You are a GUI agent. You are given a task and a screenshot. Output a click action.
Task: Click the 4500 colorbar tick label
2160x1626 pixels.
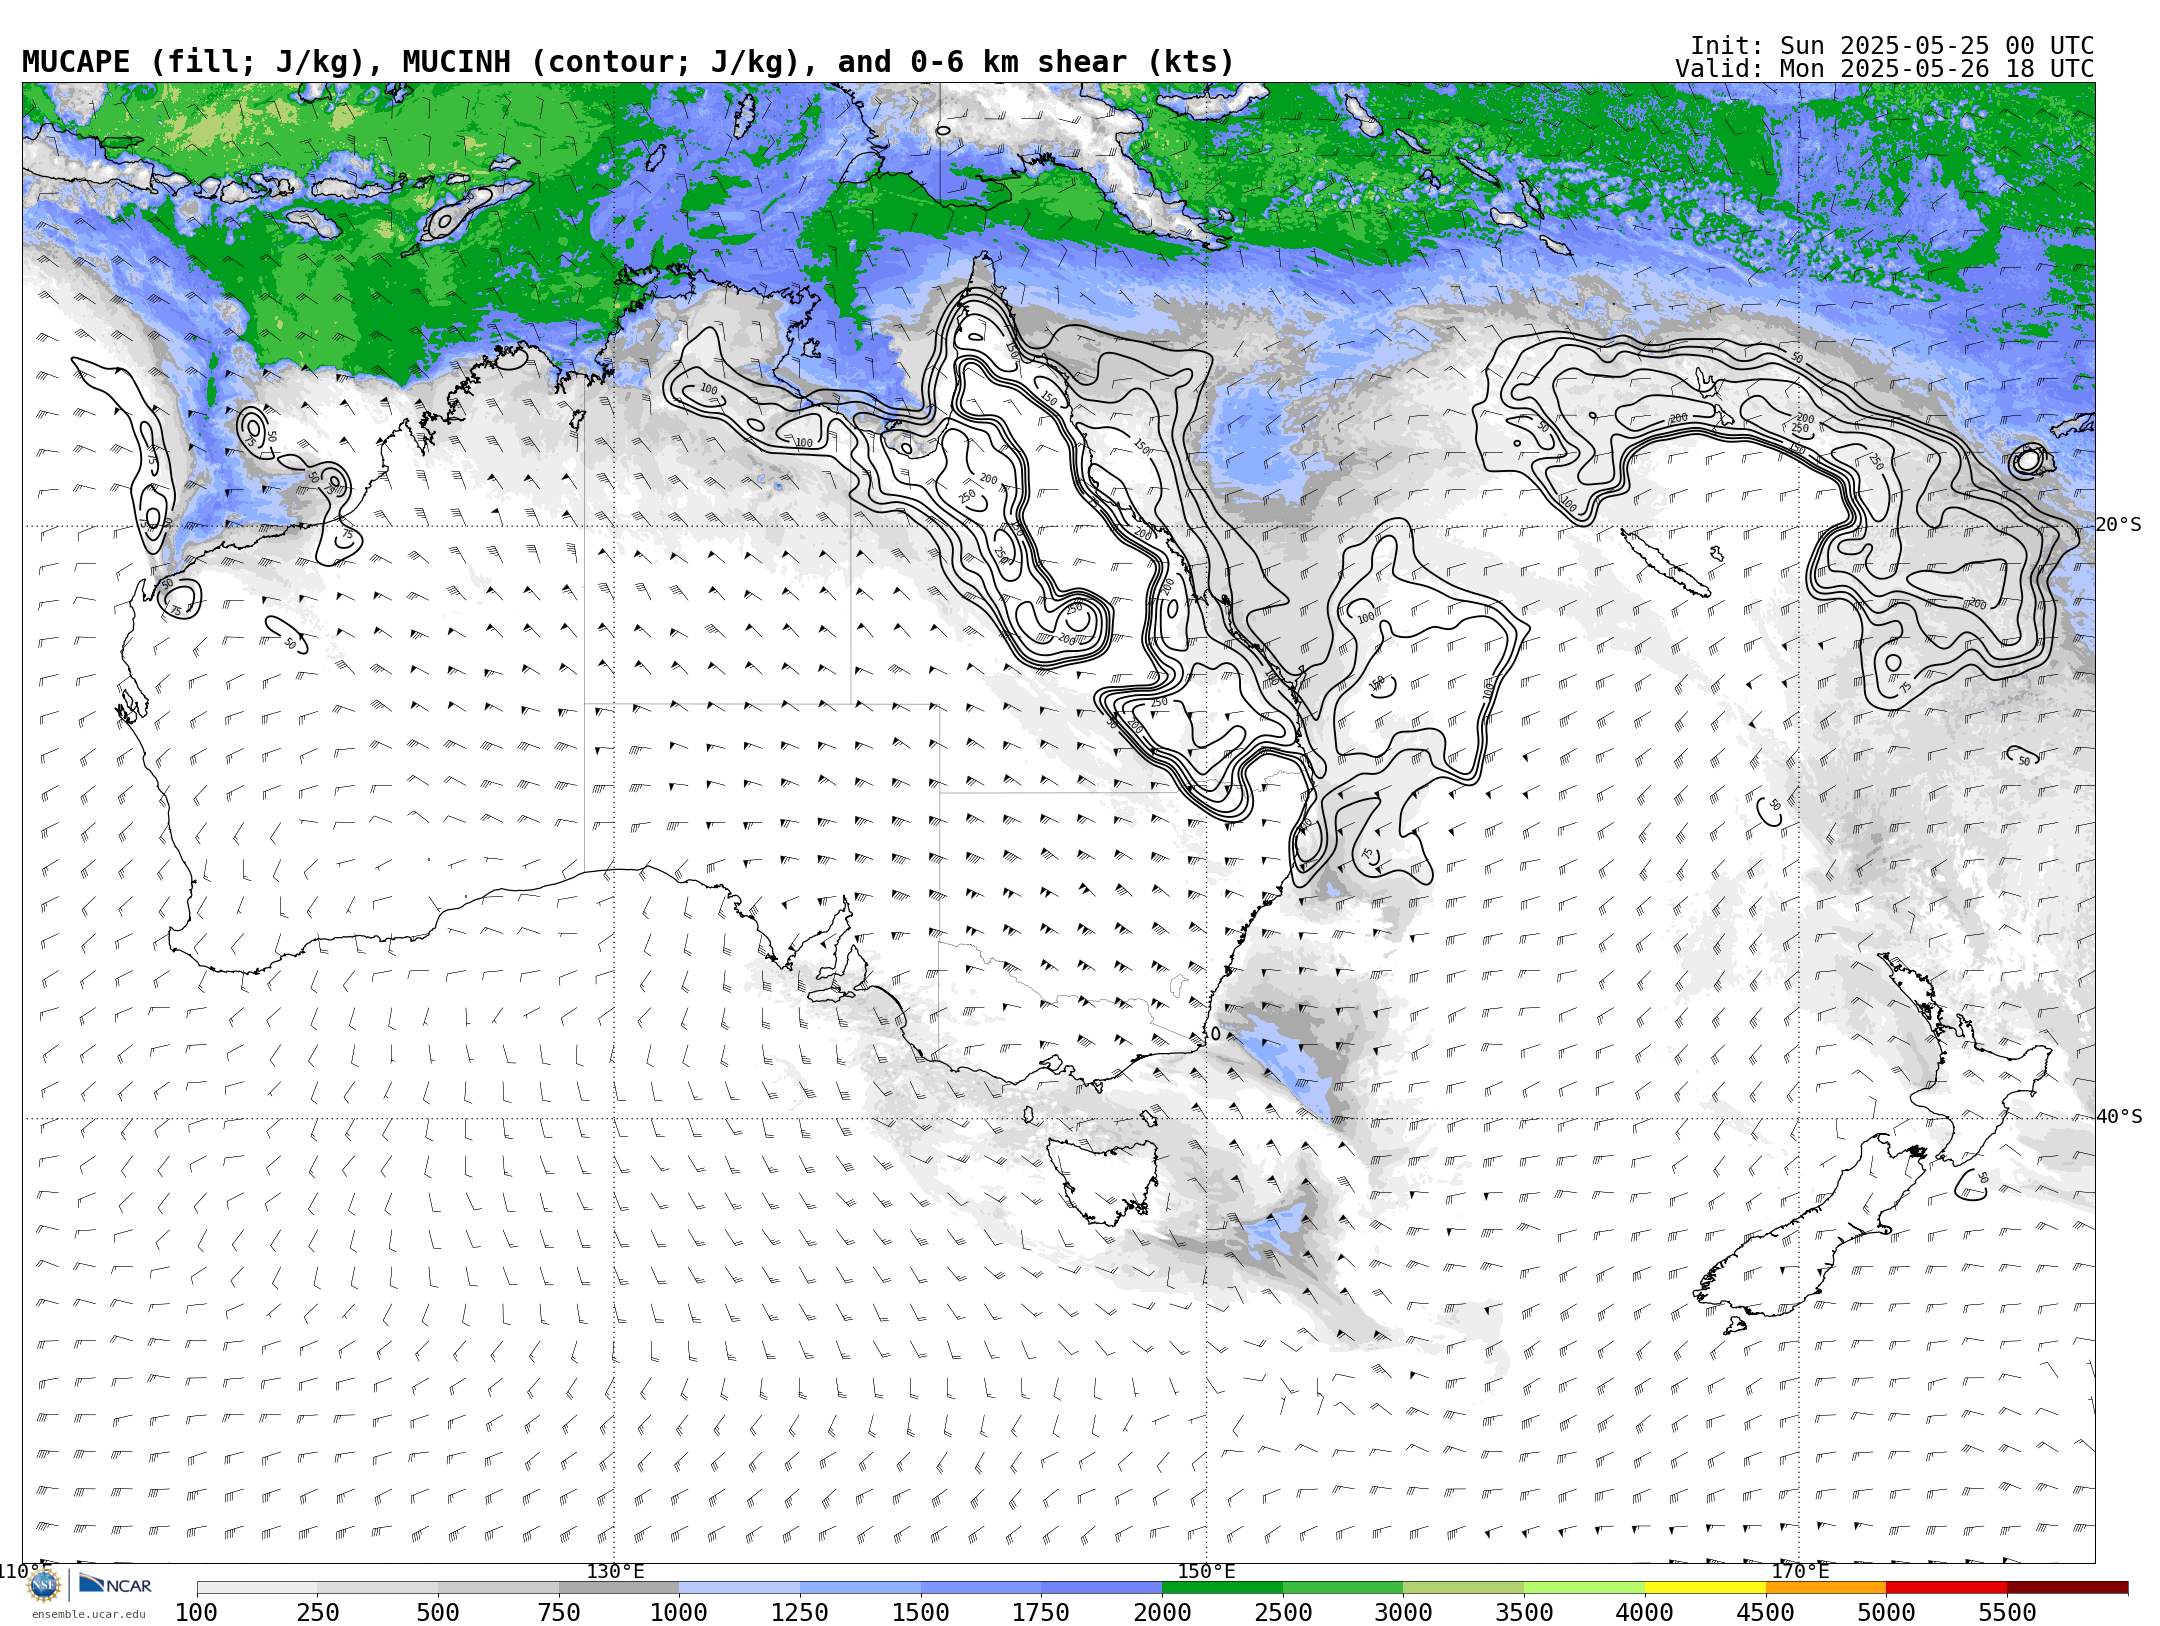[1765, 1613]
